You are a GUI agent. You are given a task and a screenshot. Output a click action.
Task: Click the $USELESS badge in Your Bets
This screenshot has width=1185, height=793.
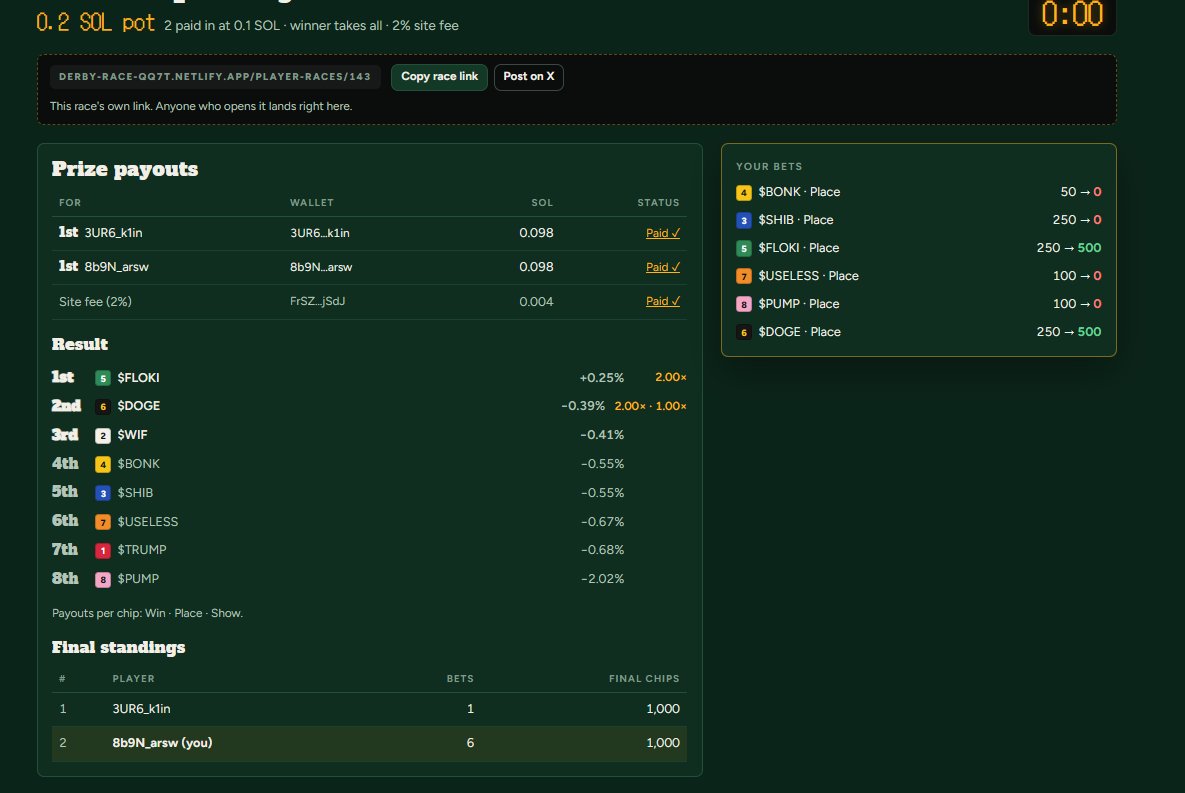pyautogui.click(x=744, y=277)
